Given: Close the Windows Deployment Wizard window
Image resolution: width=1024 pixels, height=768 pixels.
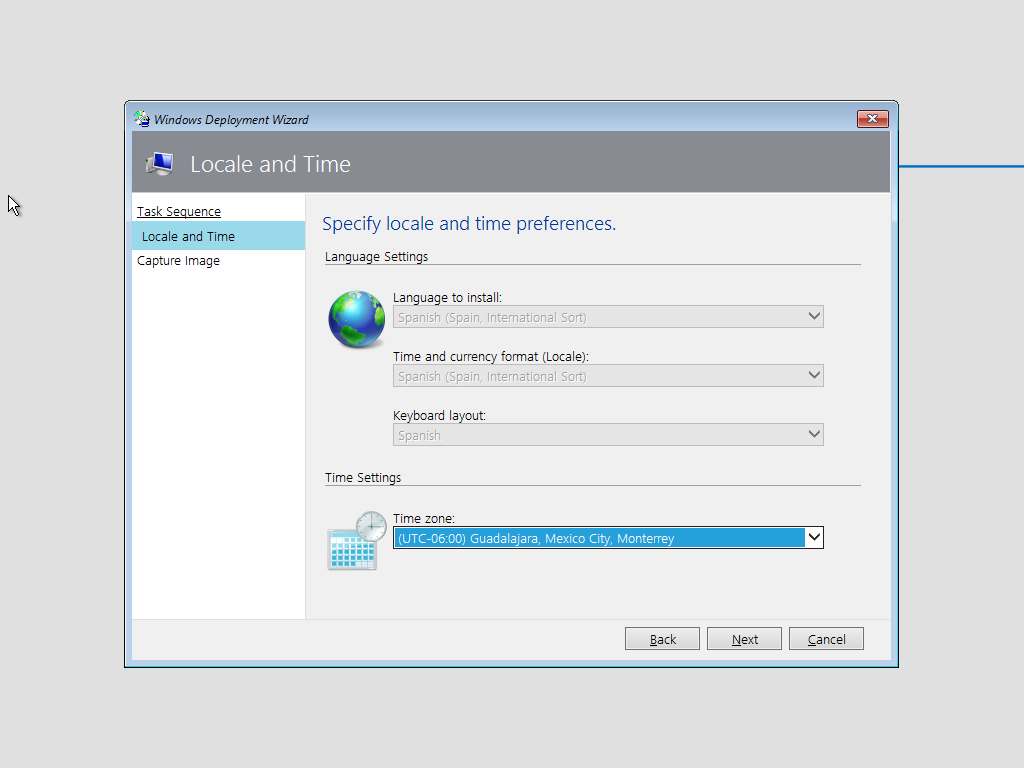Looking at the screenshot, I should (x=872, y=119).
